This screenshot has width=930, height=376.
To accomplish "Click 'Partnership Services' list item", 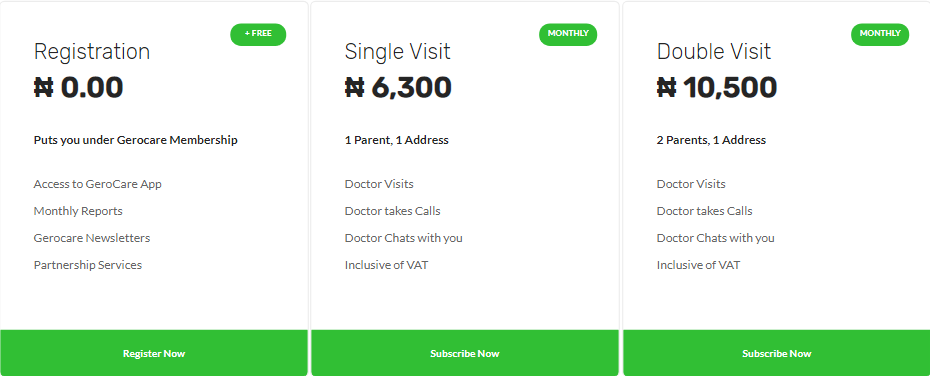I will (88, 265).
